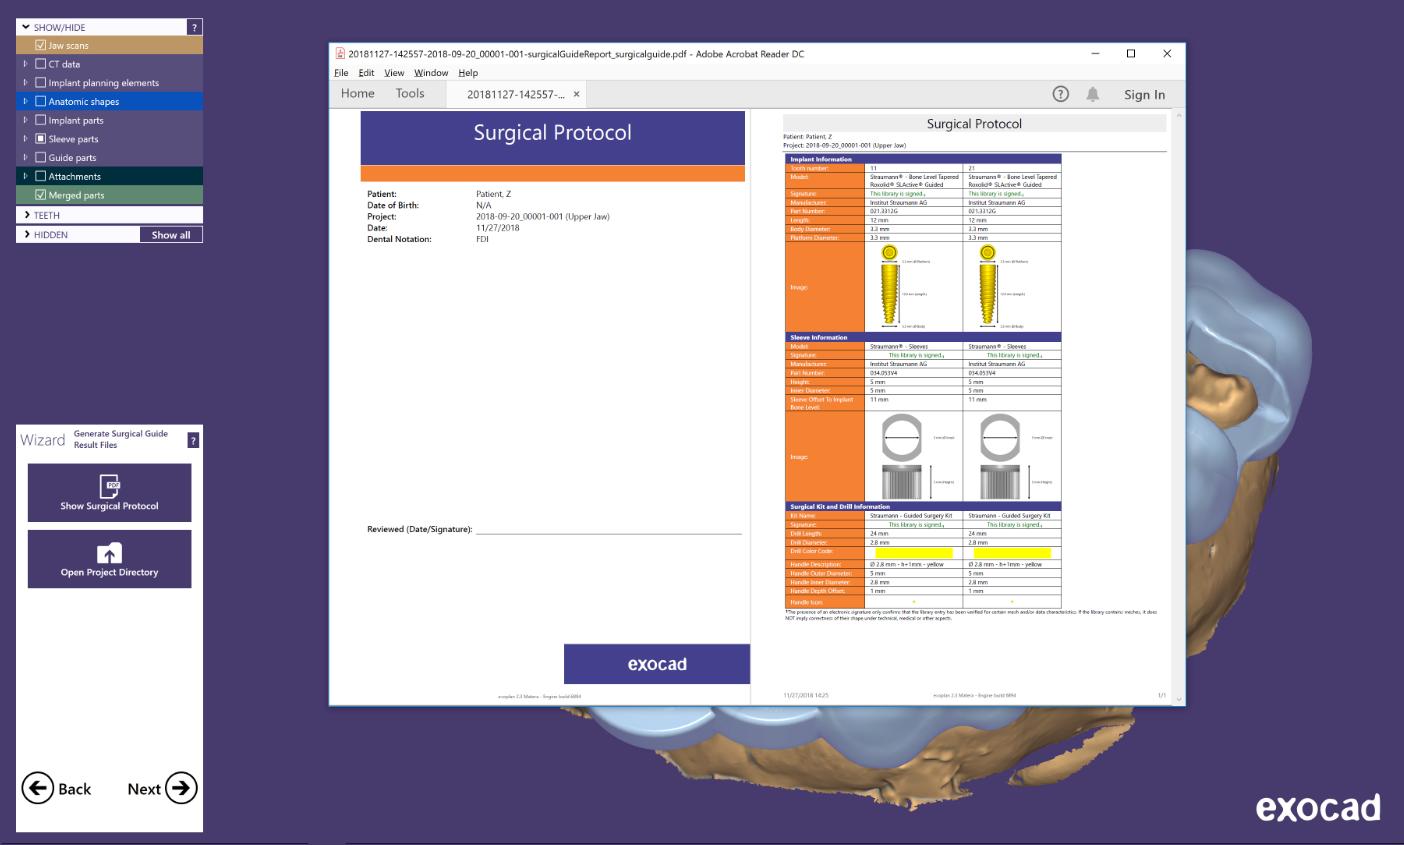
Task: Open the Acrobat help question mark icon
Action: tap(1061, 94)
